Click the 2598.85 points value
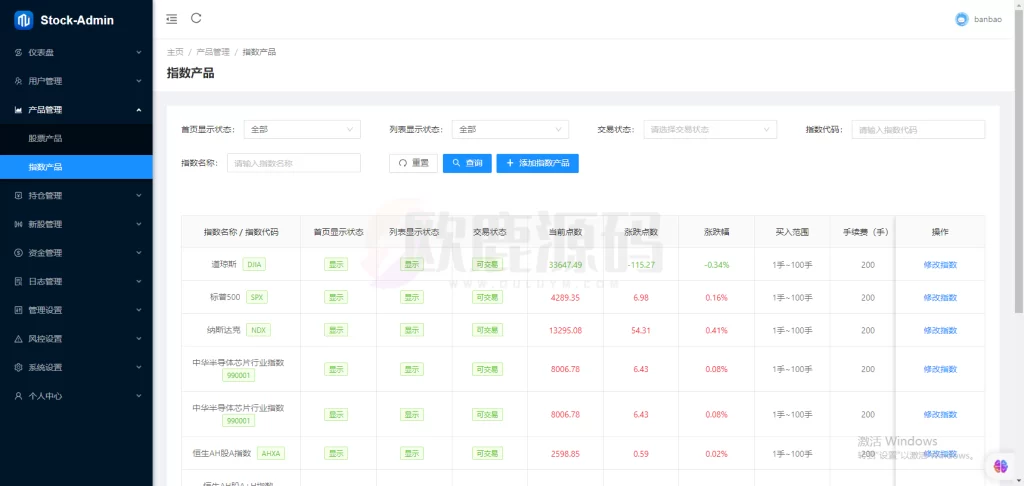1024x486 pixels. 566,453
